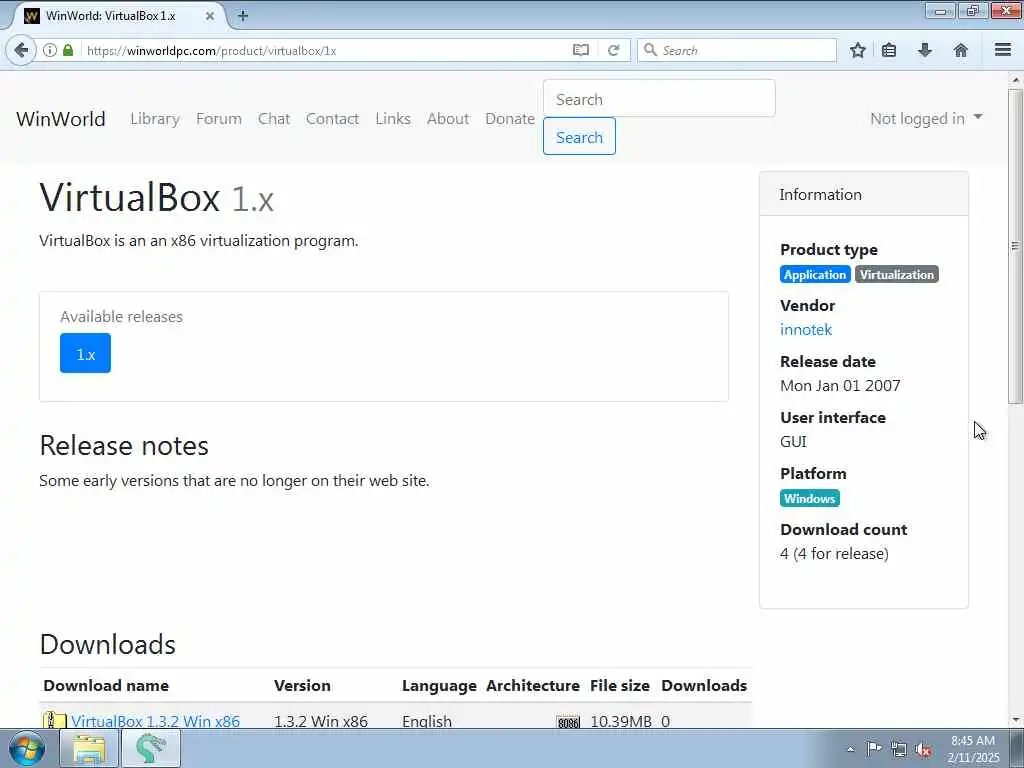The height and width of the screenshot is (768, 1024).
Task: Open the Library nav item
Action: (x=155, y=119)
